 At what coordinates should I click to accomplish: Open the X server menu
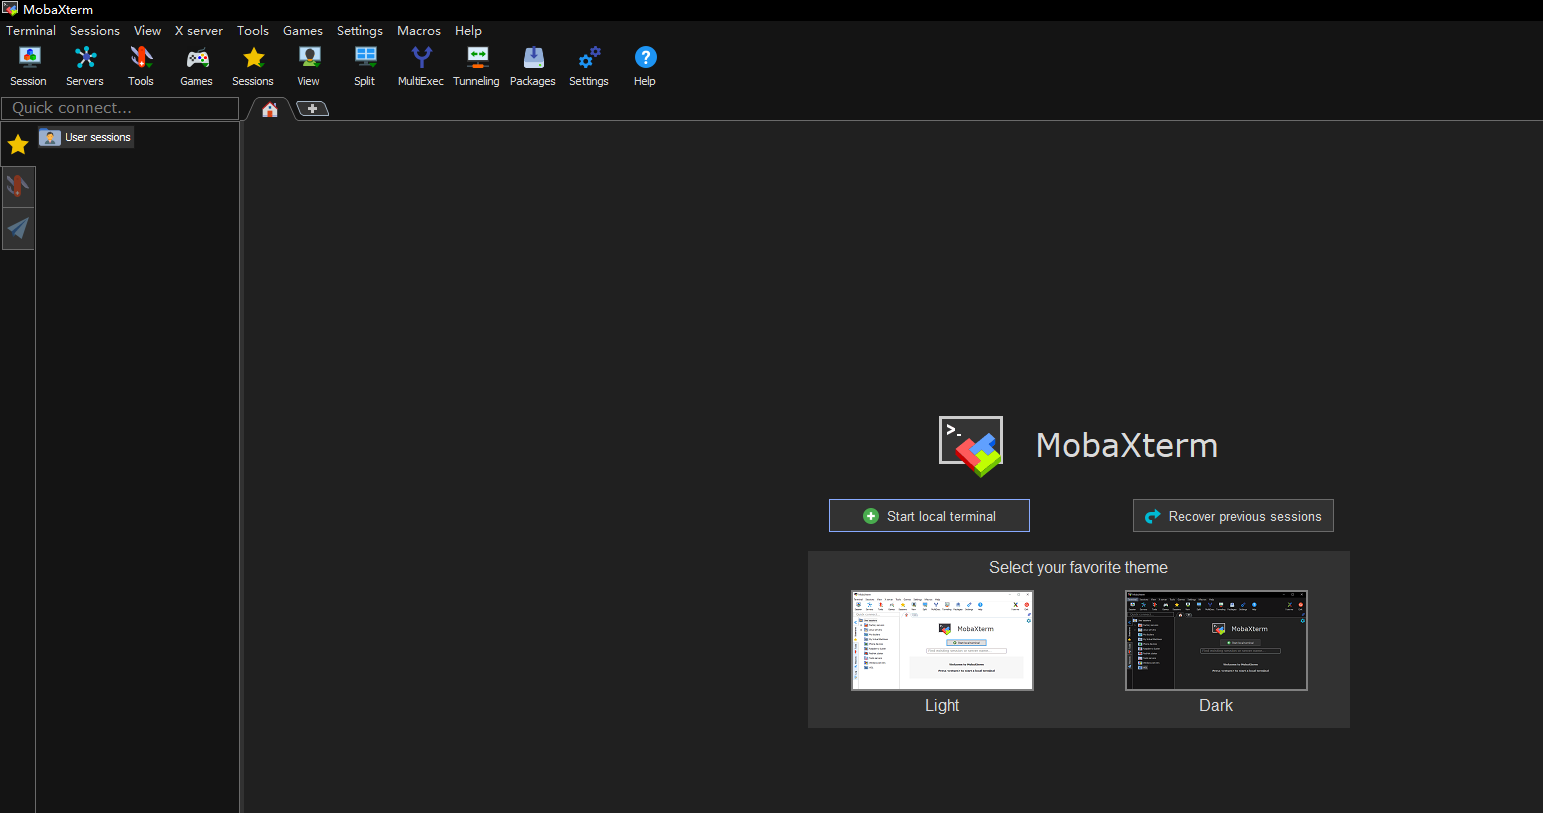click(x=199, y=31)
